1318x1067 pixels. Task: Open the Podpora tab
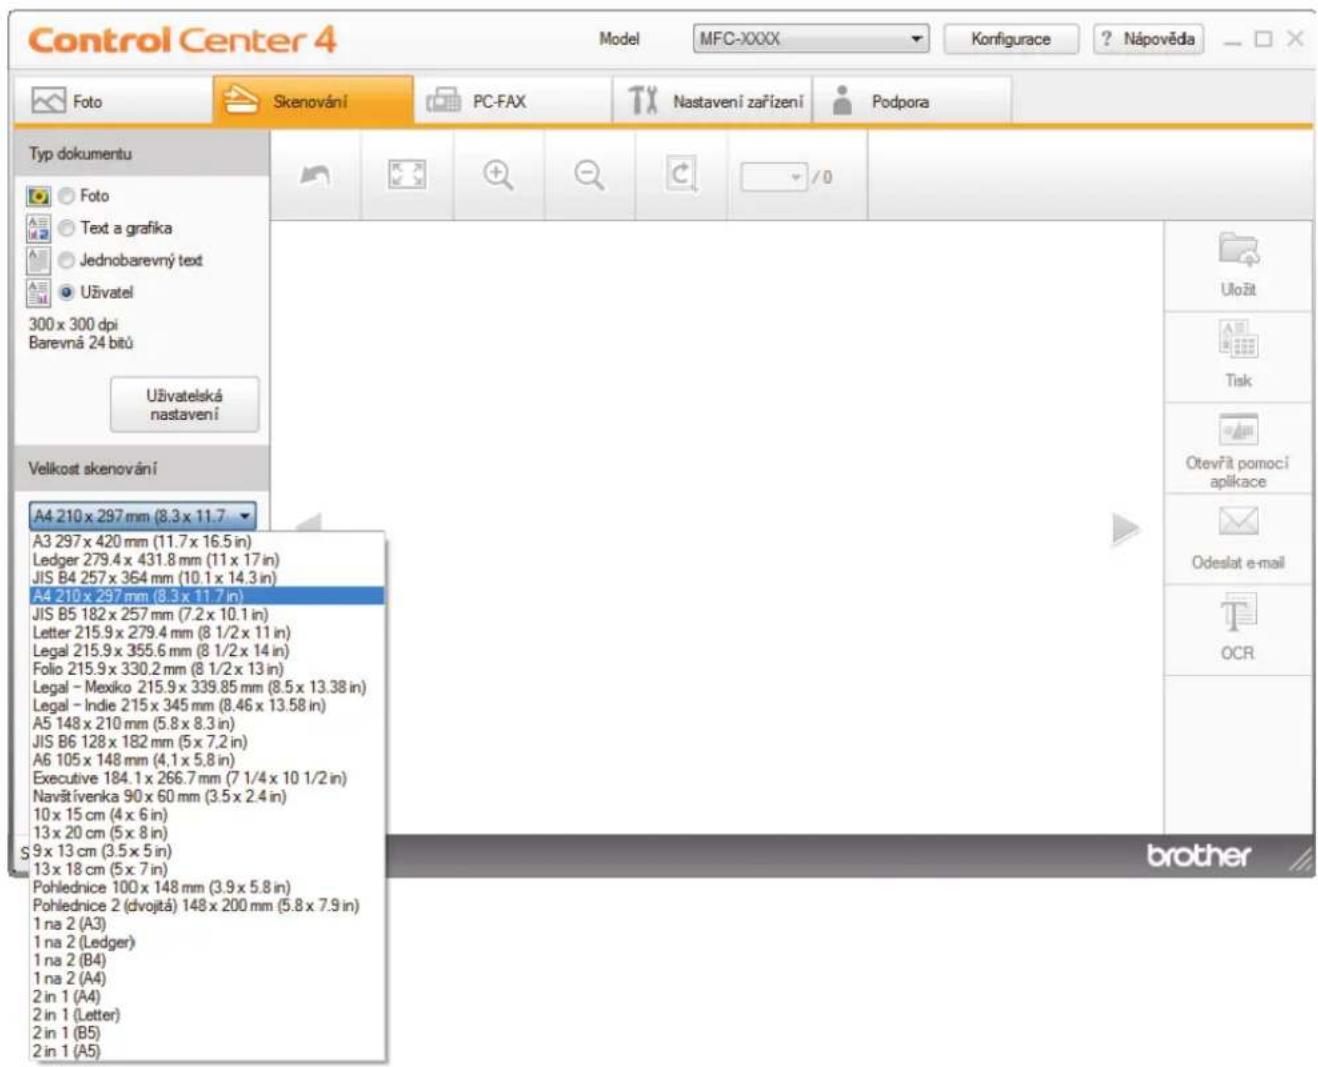pos(912,101)
